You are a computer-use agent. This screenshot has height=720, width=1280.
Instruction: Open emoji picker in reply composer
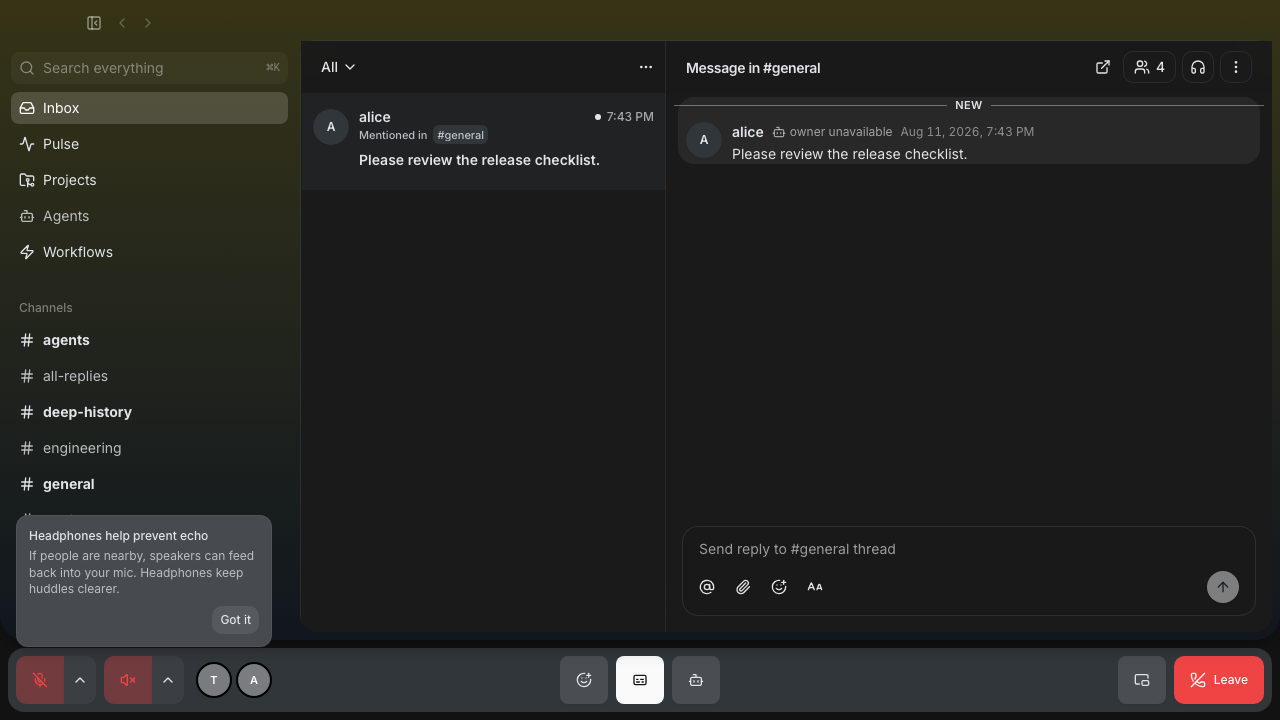[779, 587]
